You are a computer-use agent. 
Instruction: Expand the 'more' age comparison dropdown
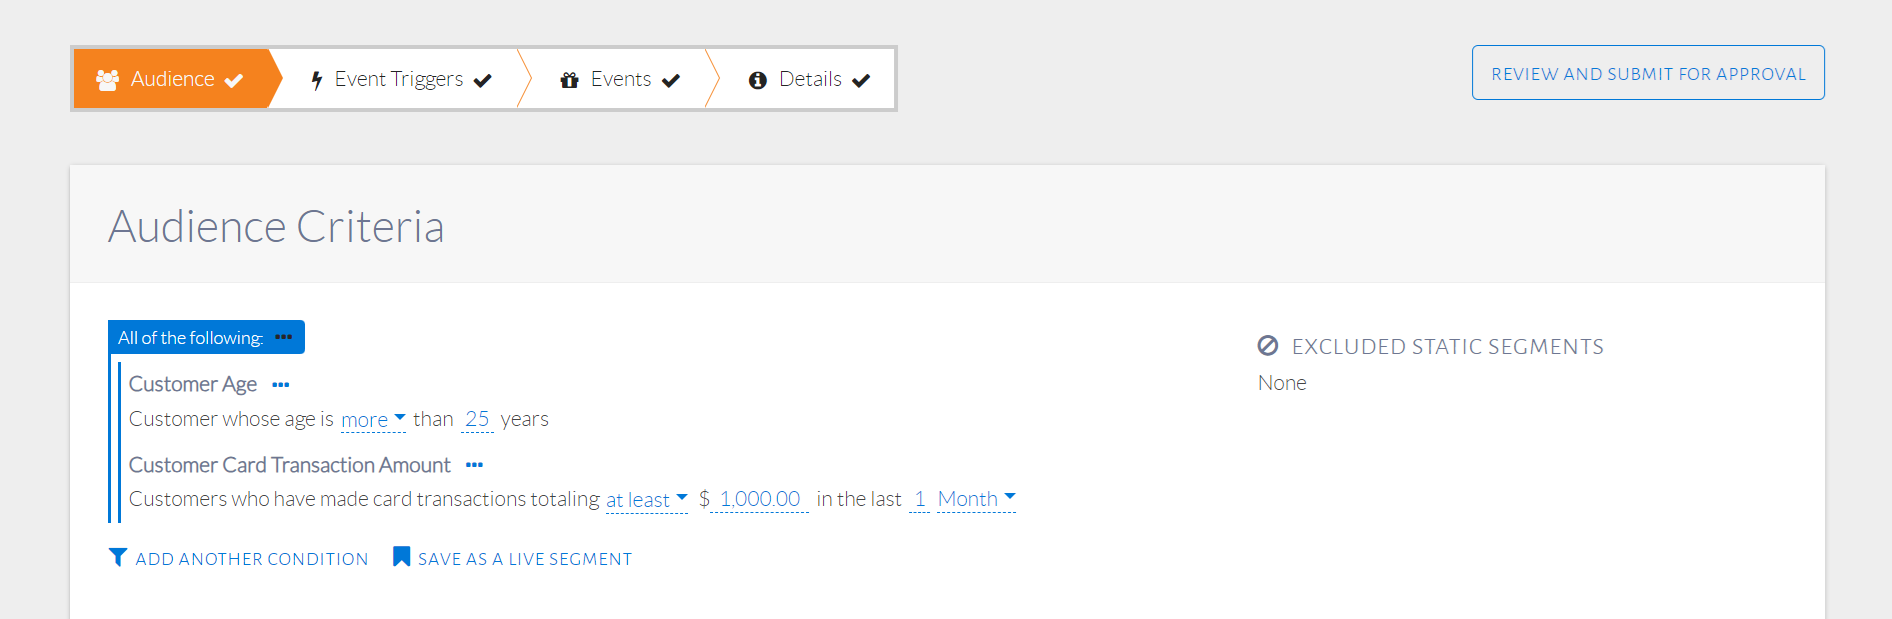[x=373, y=420]
